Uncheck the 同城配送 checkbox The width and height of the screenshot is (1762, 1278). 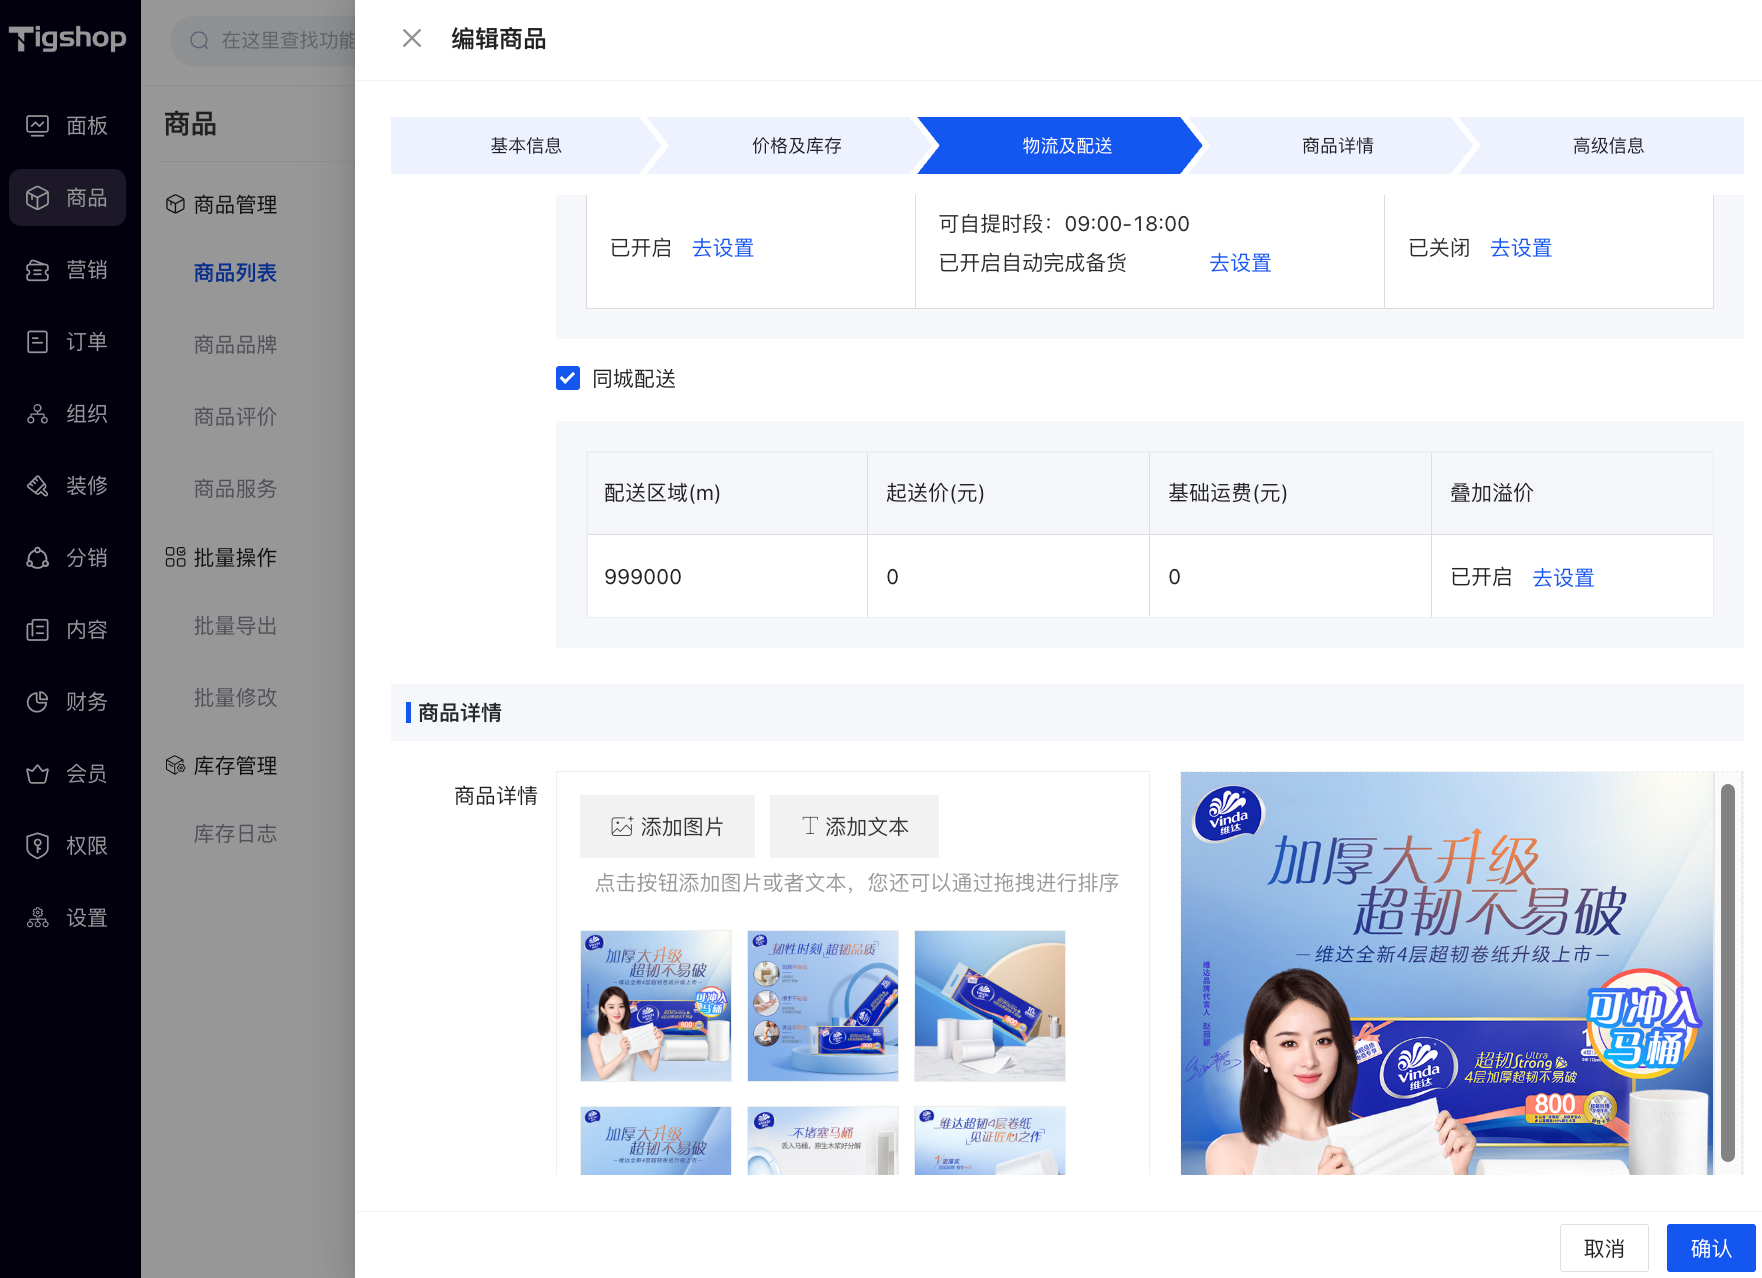click(x=568, y=378)
